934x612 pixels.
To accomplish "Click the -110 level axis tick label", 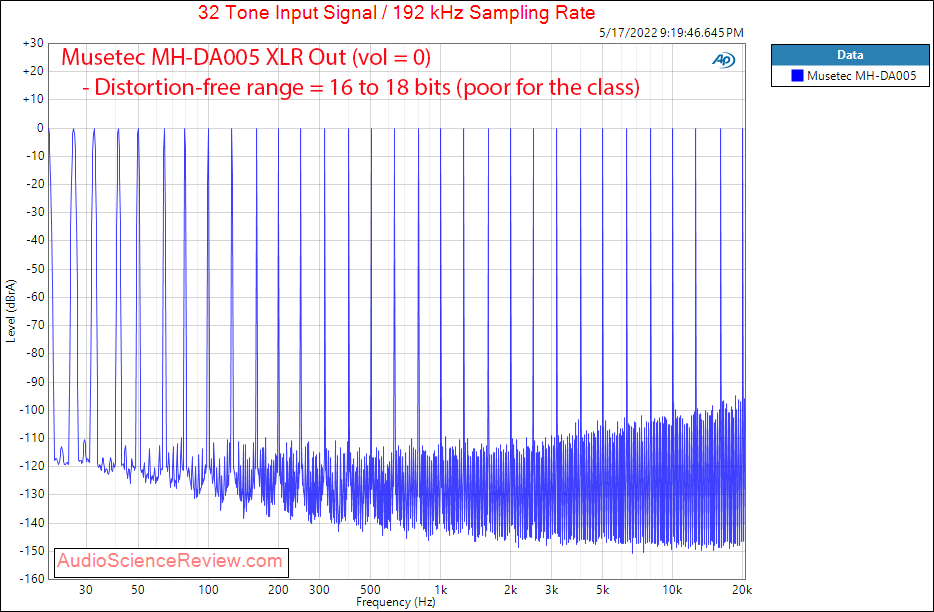I will tap(32, 438).
